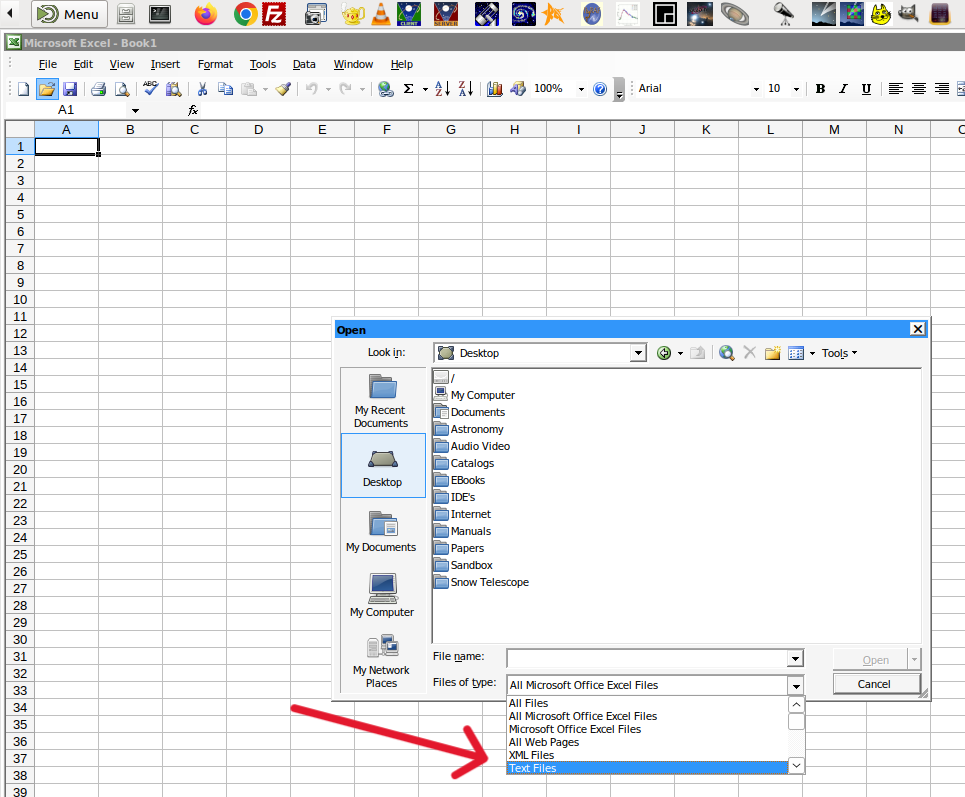Viewport: 965px width, 797px height.
Task: Click the Drawing toolbar icon
Action: pyautogui.click(x=518, y=89)
